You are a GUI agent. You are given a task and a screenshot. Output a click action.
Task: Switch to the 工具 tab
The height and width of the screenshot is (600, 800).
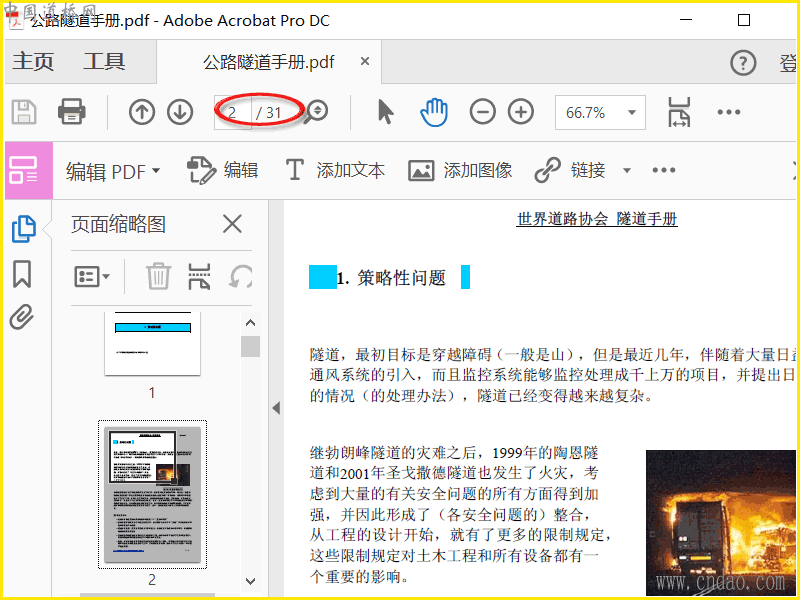(104, 61)
